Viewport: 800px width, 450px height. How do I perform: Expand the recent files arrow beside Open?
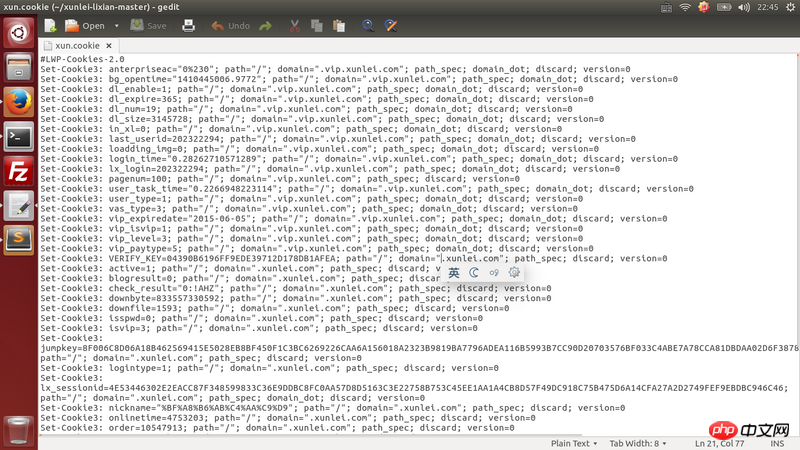[116, 26]
